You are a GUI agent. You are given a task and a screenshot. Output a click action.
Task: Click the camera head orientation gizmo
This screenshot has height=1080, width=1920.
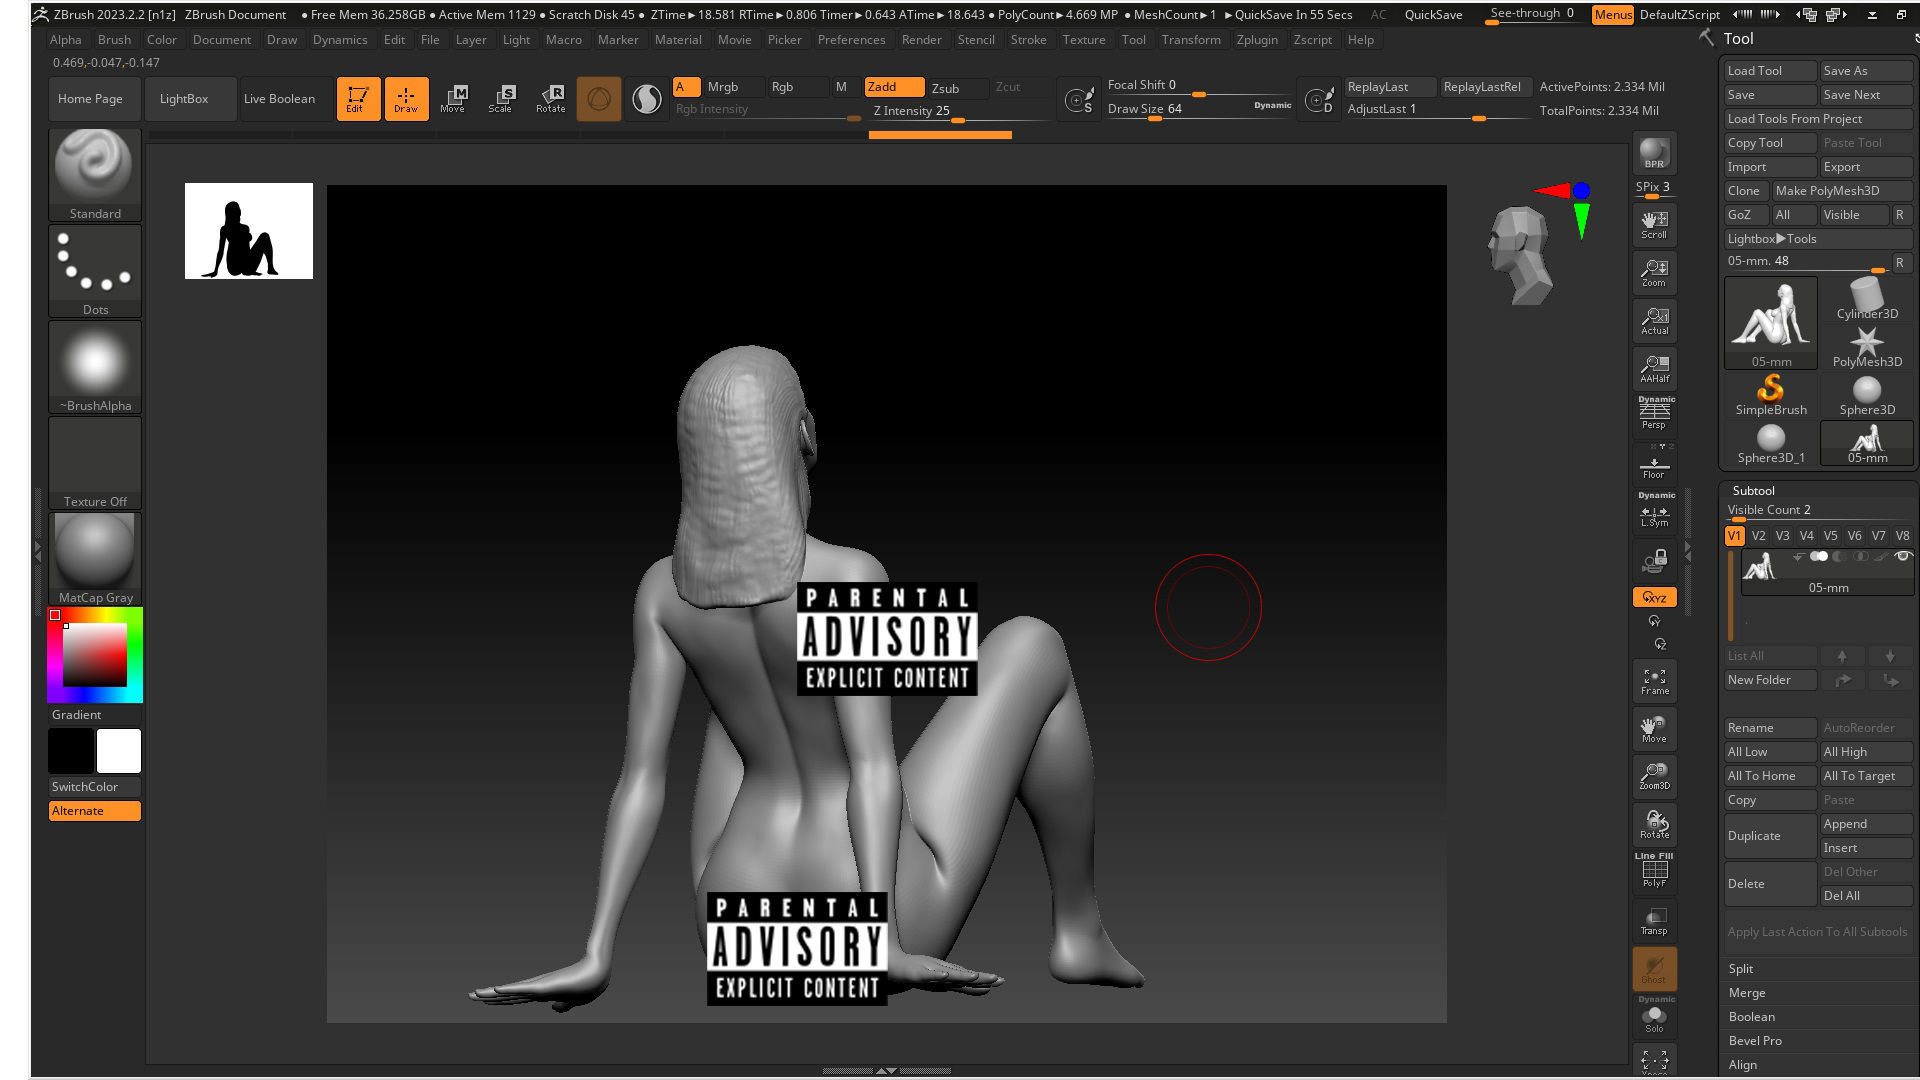tap(1519, 255)
